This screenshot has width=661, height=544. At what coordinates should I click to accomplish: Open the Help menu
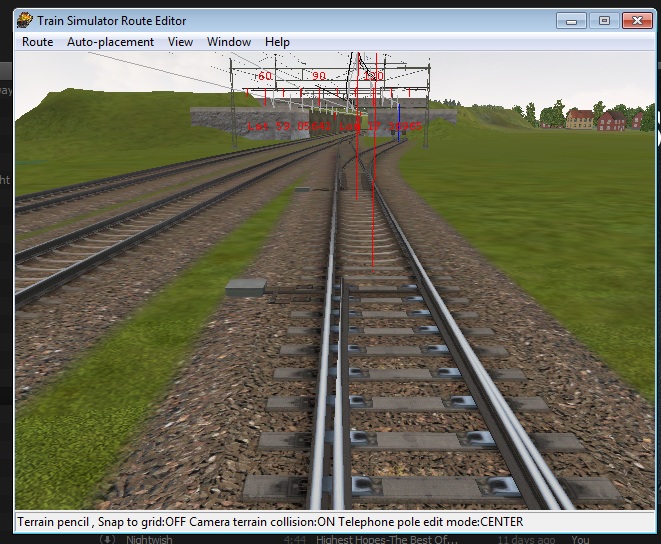click(277, 42)
